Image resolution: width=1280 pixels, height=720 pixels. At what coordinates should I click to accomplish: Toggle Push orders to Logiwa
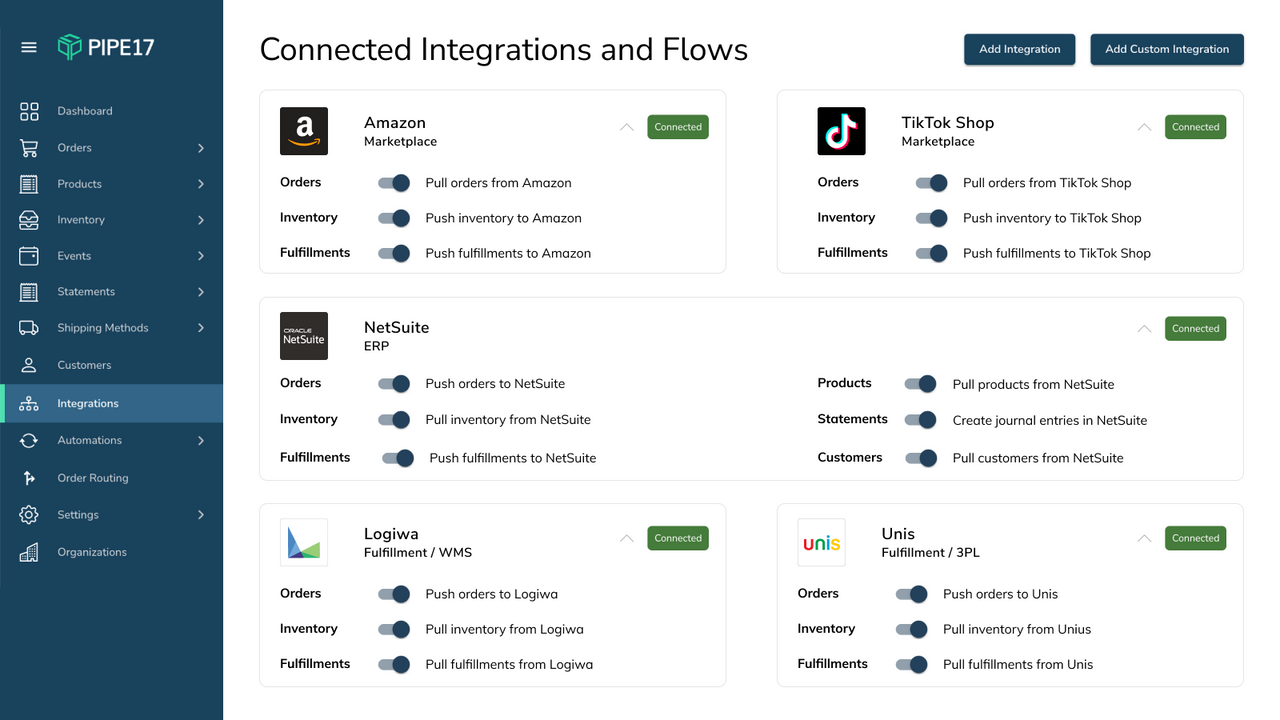[394, 594]
